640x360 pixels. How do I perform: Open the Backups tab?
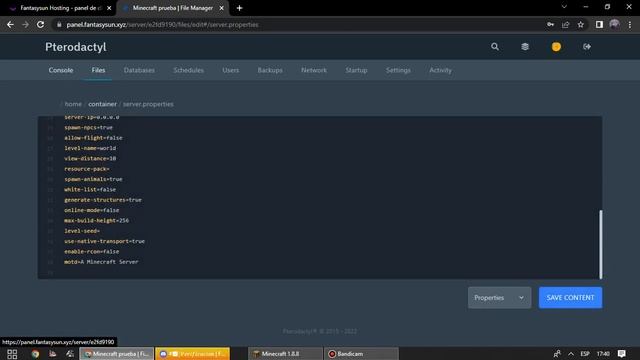pos(270,70)
